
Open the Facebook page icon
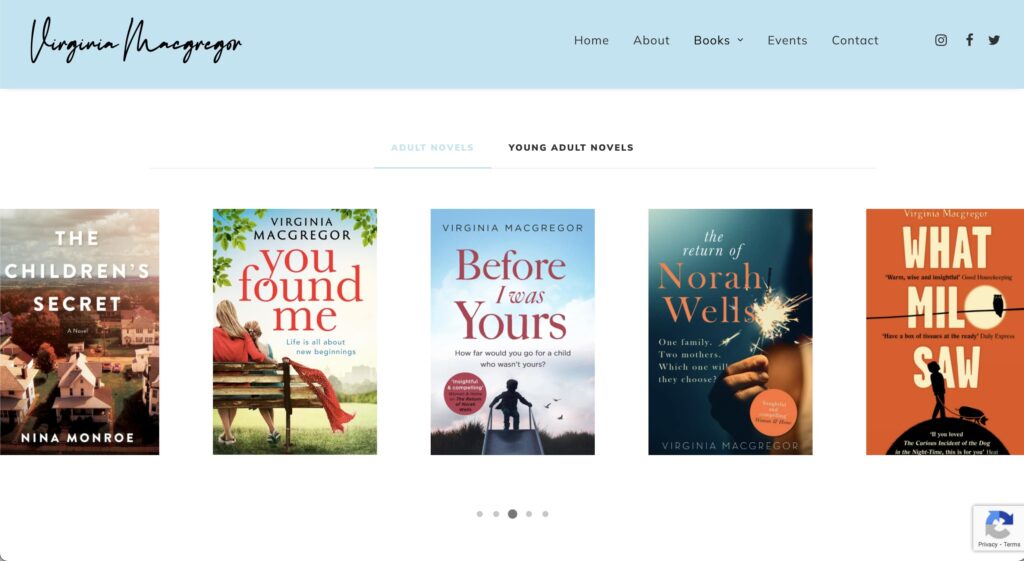pos(969,40)
